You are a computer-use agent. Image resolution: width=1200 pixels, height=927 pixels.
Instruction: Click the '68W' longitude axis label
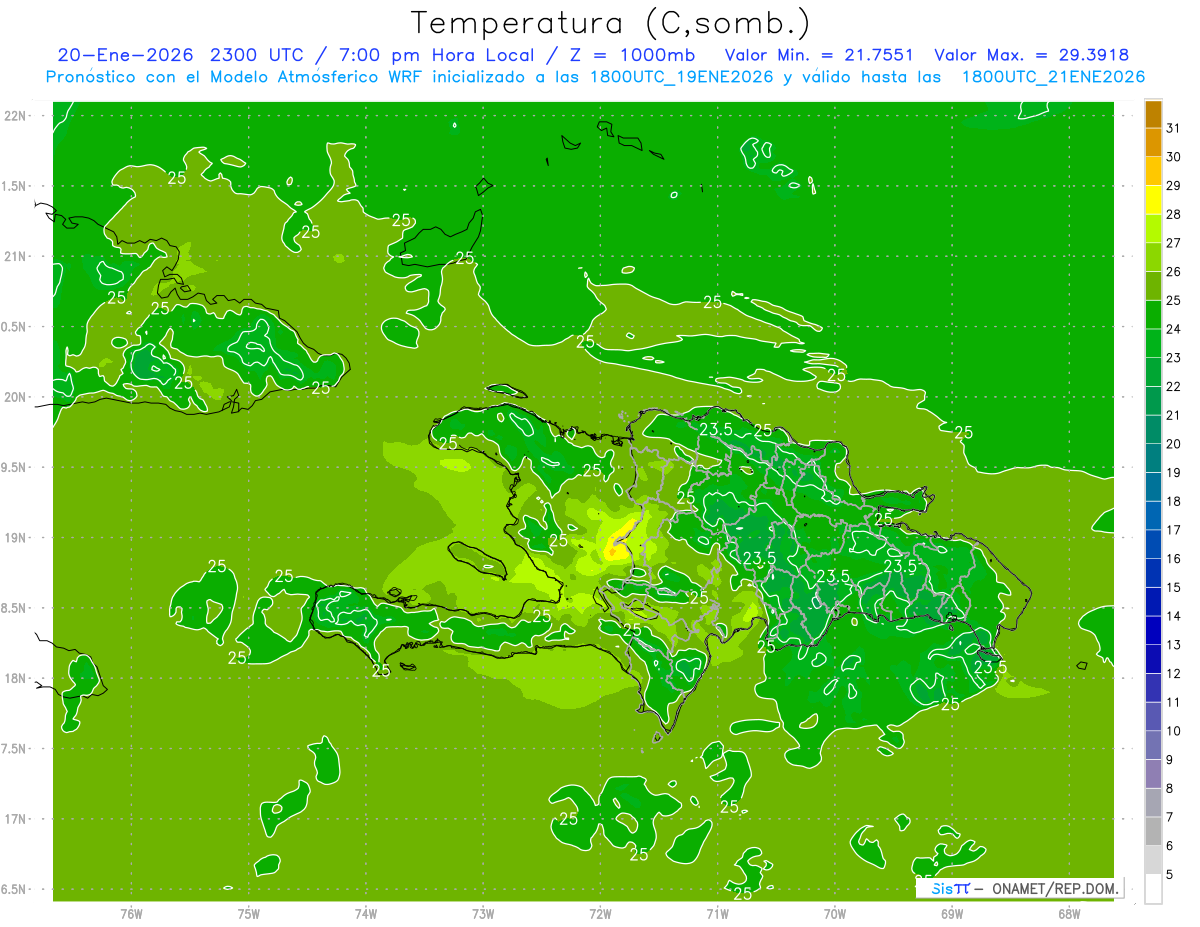point(1069,913)
